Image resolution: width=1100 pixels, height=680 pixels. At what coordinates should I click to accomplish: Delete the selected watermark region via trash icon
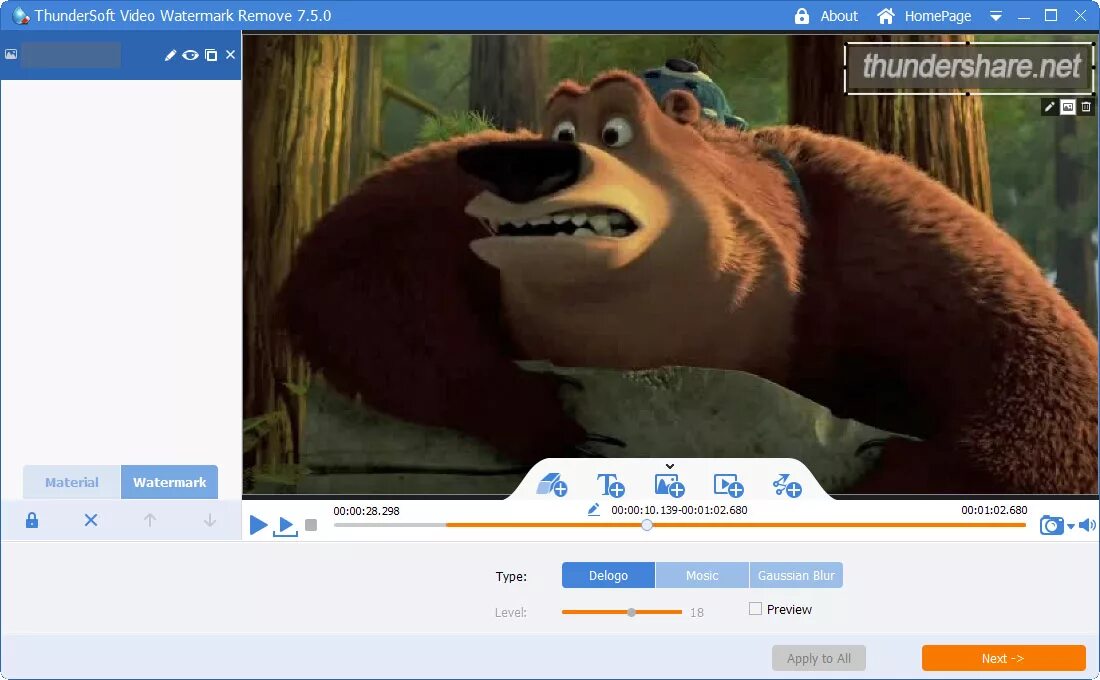[x=1086, y=106]
